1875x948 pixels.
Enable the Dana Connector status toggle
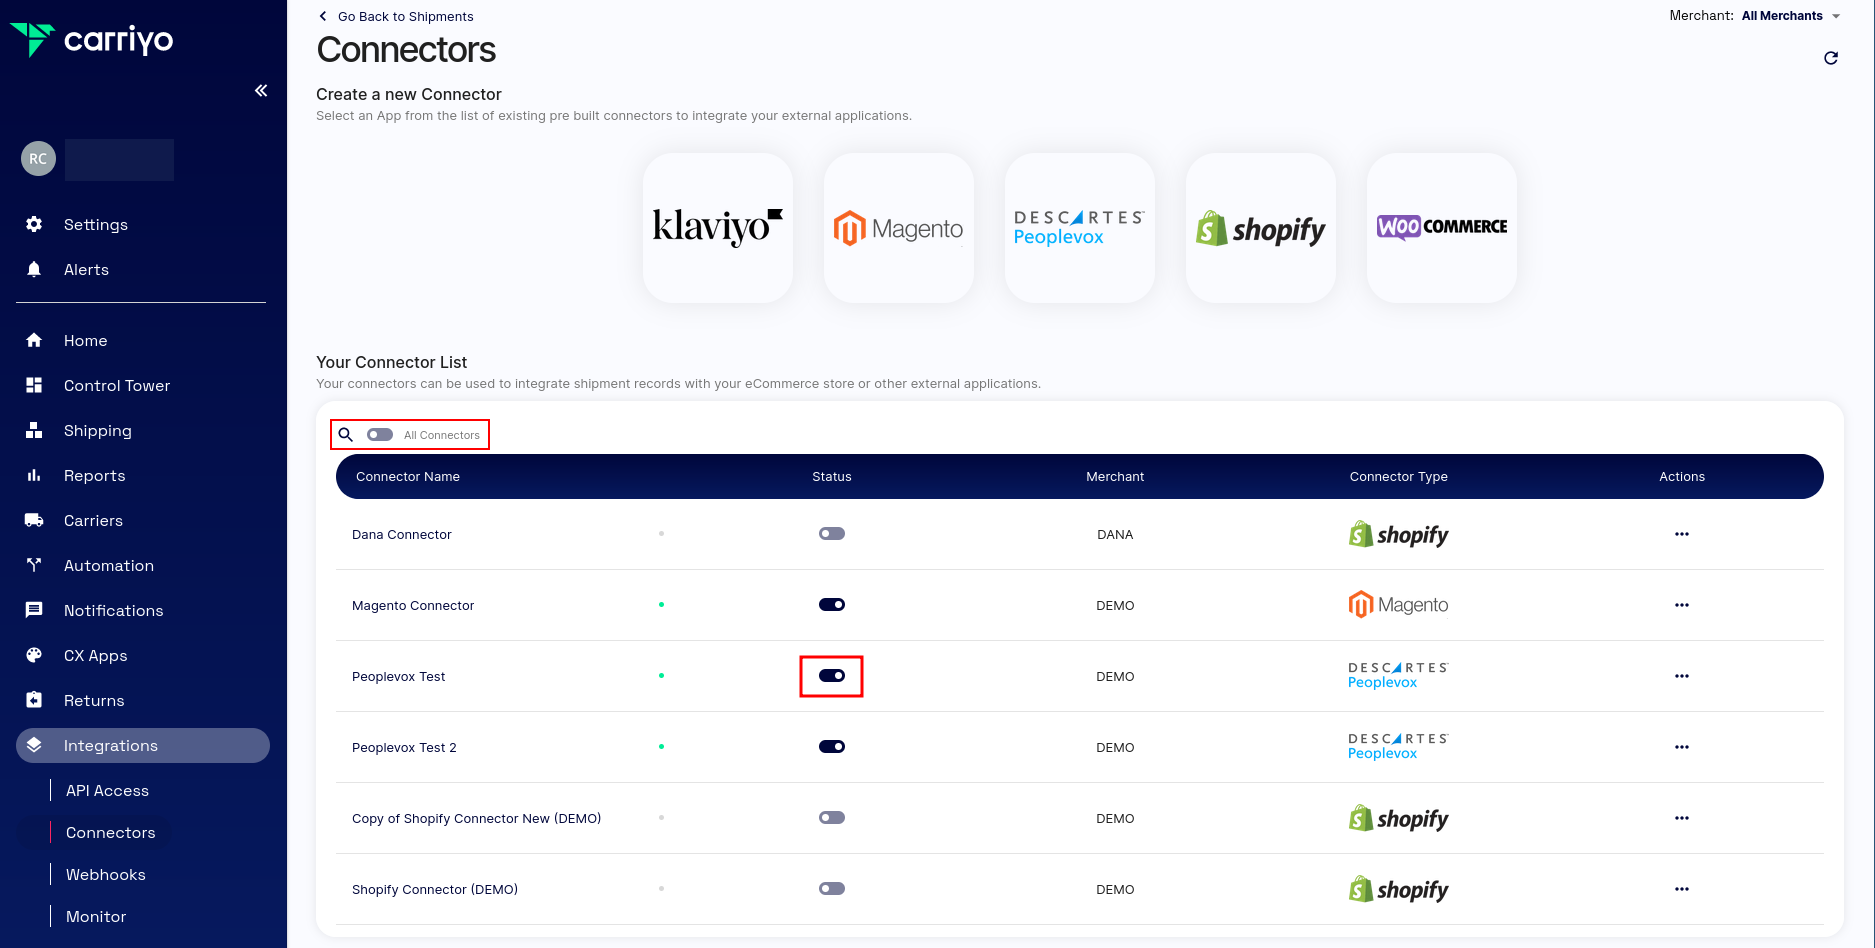[x=832, y=534]
